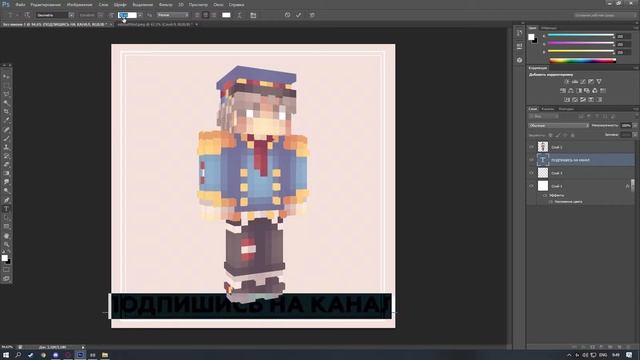Select the Blur tool

pyautogui.click(x=6, y=182)
